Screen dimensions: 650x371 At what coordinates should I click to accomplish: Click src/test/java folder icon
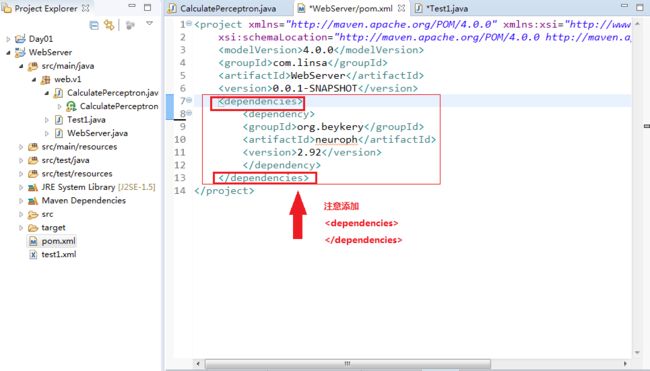coord(33,160)
